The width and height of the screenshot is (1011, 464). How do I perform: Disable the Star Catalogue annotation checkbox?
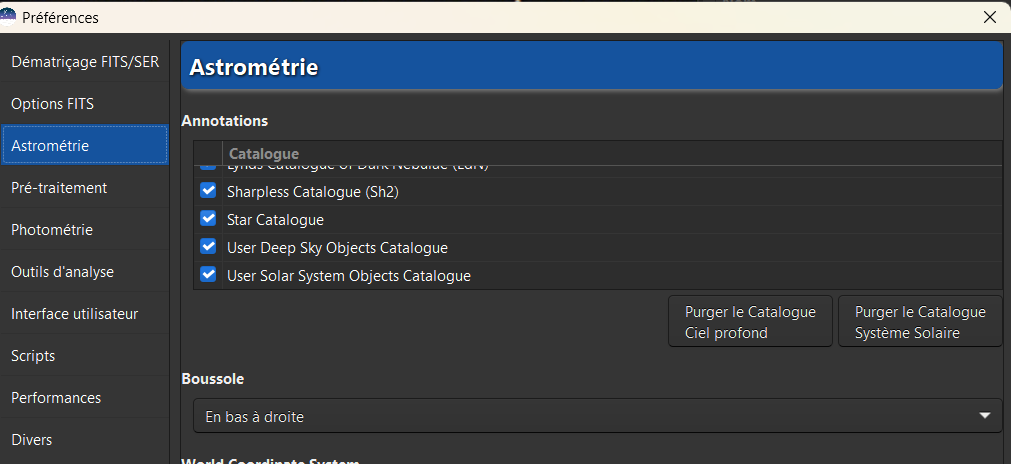(x=208, y=219)
